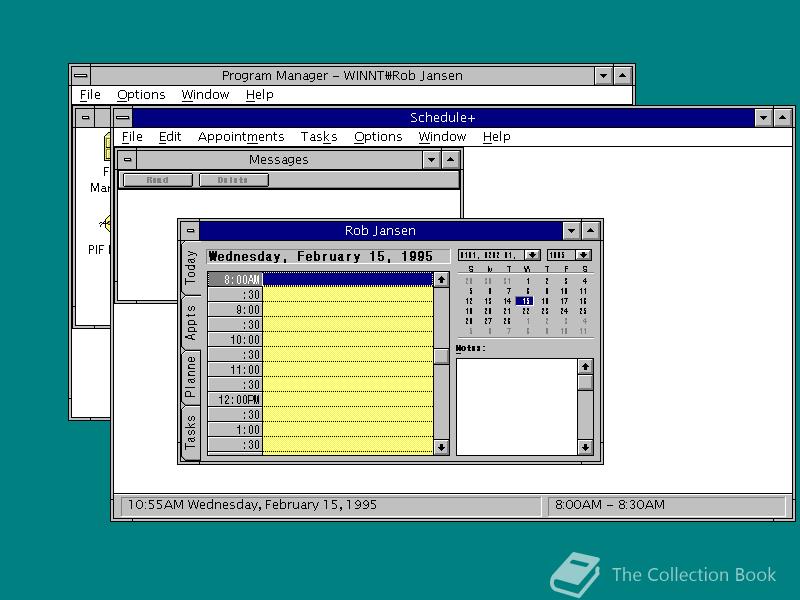The height and width of the screenshot is (600, 800).
Task: Select the 12:00PM yellow appointment slot
Action: 347,399
